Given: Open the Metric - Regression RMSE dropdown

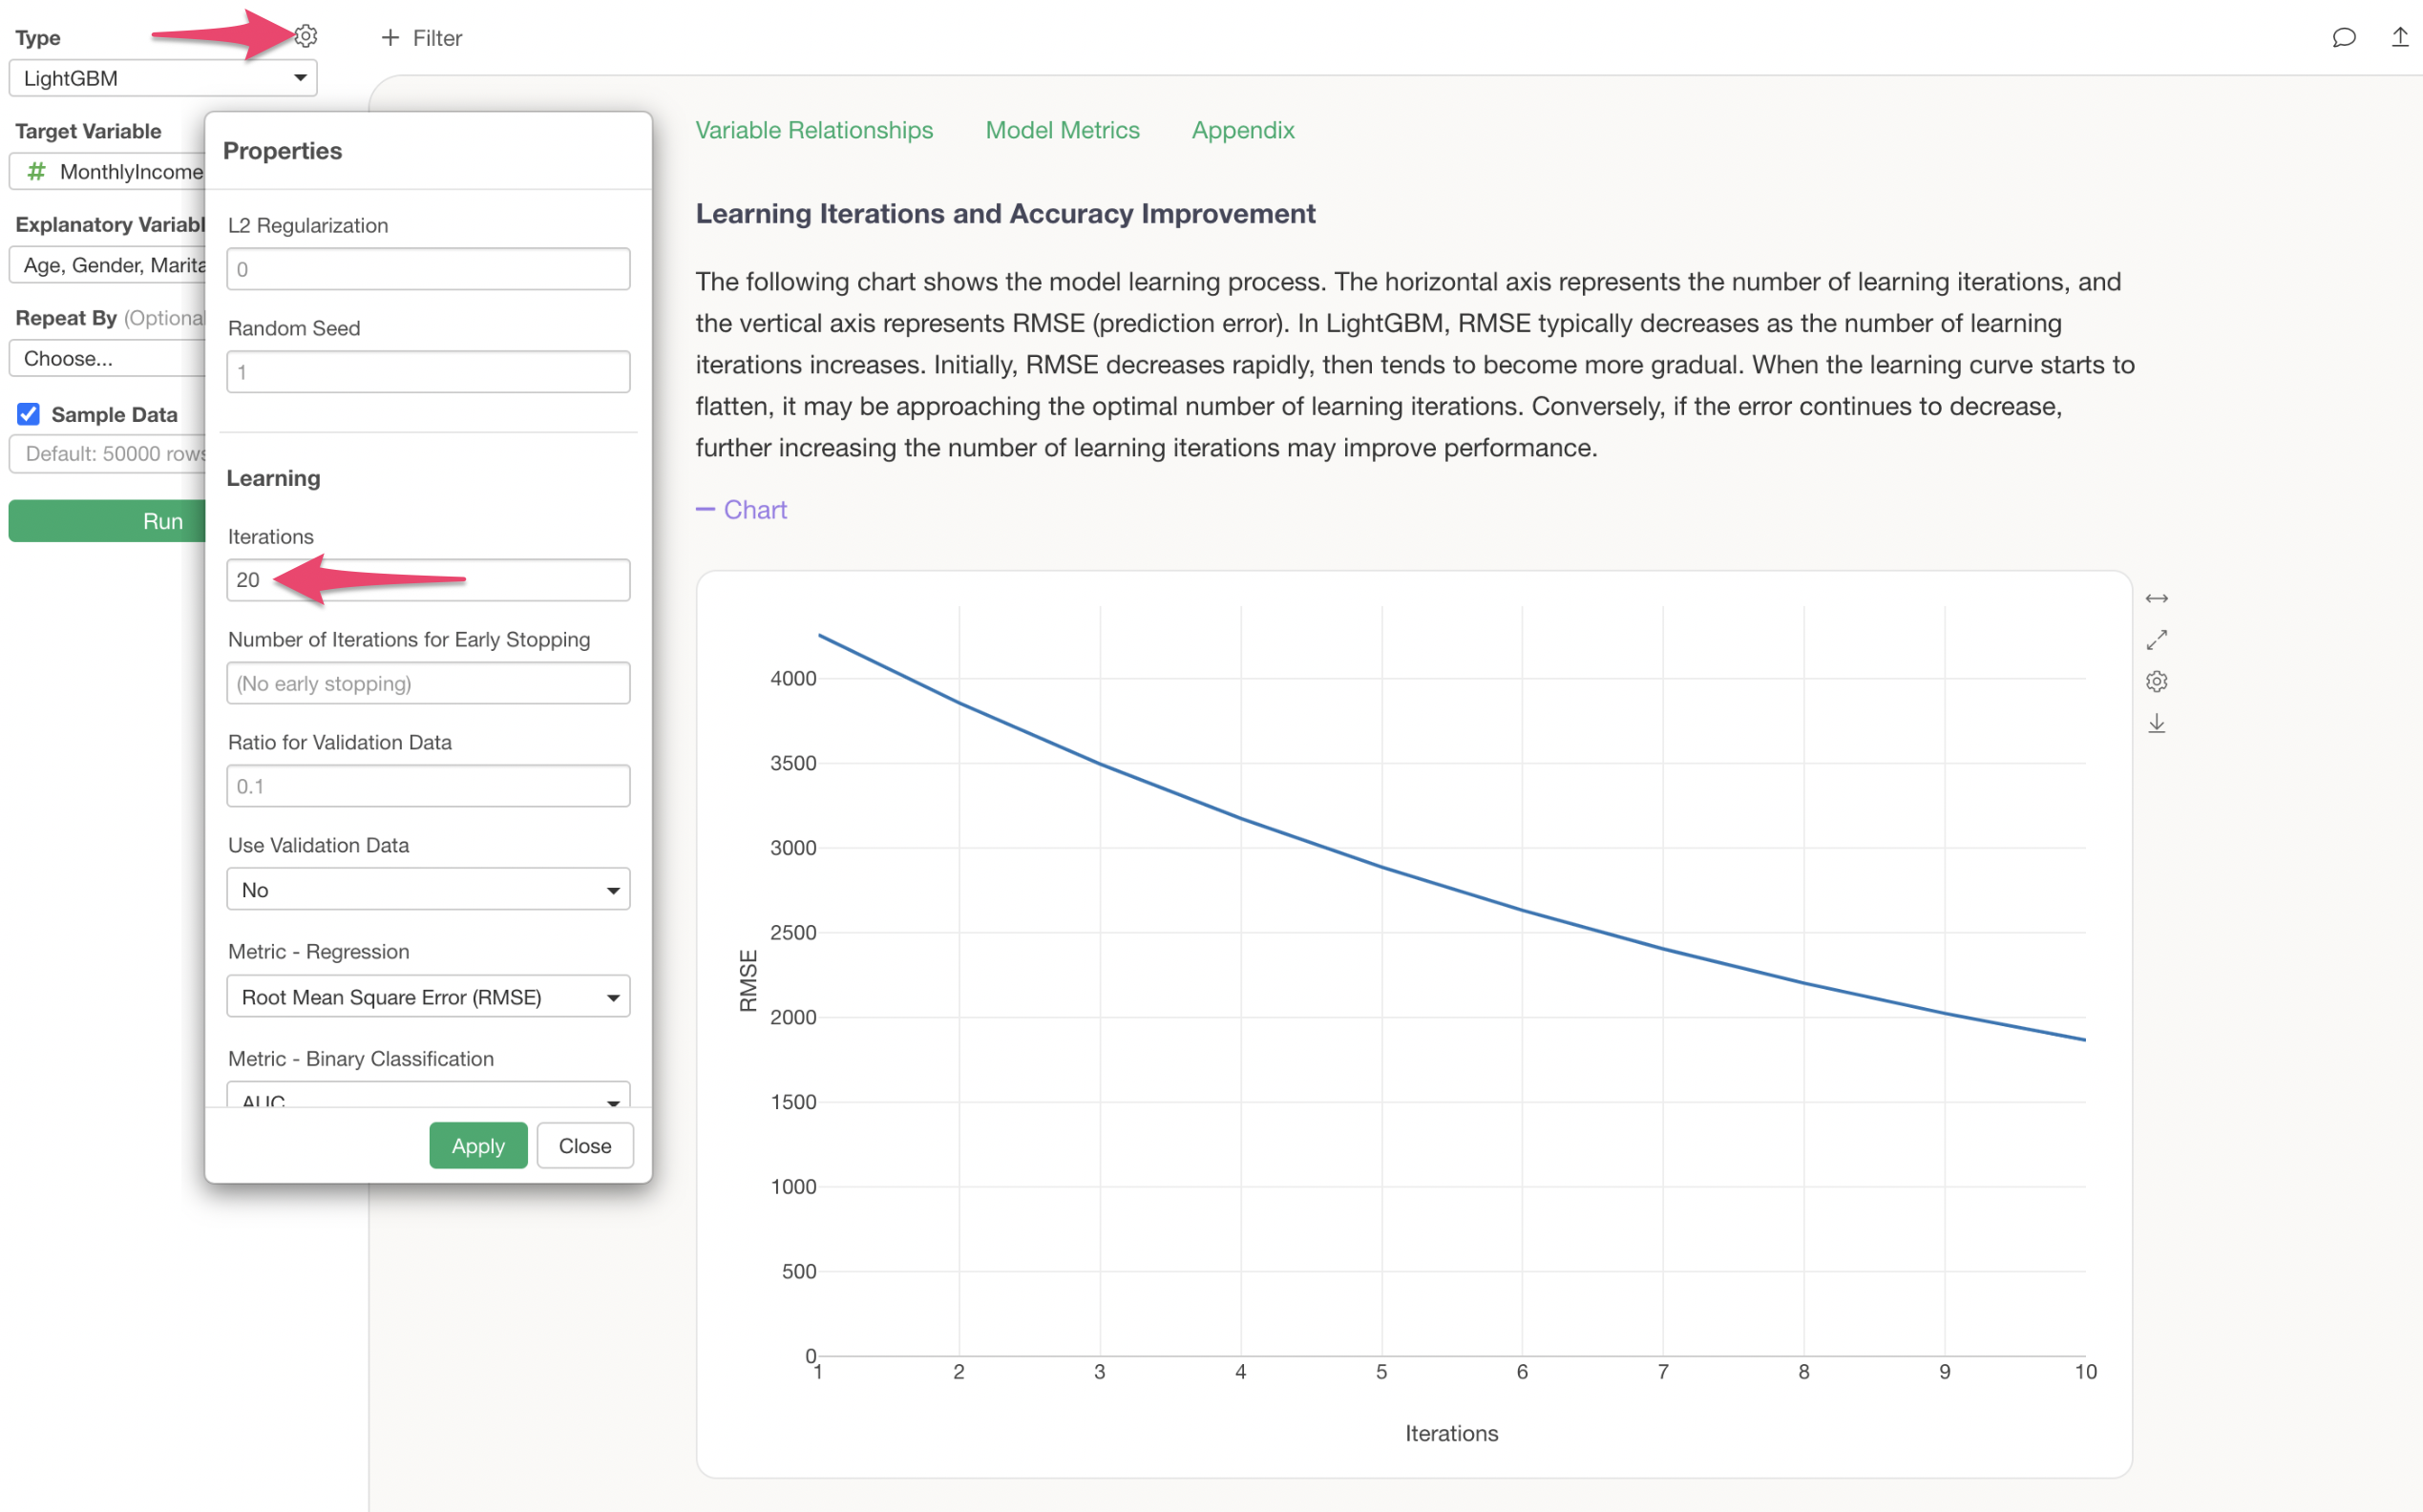Looking at the screenshot, I should (x=428, y=996).
